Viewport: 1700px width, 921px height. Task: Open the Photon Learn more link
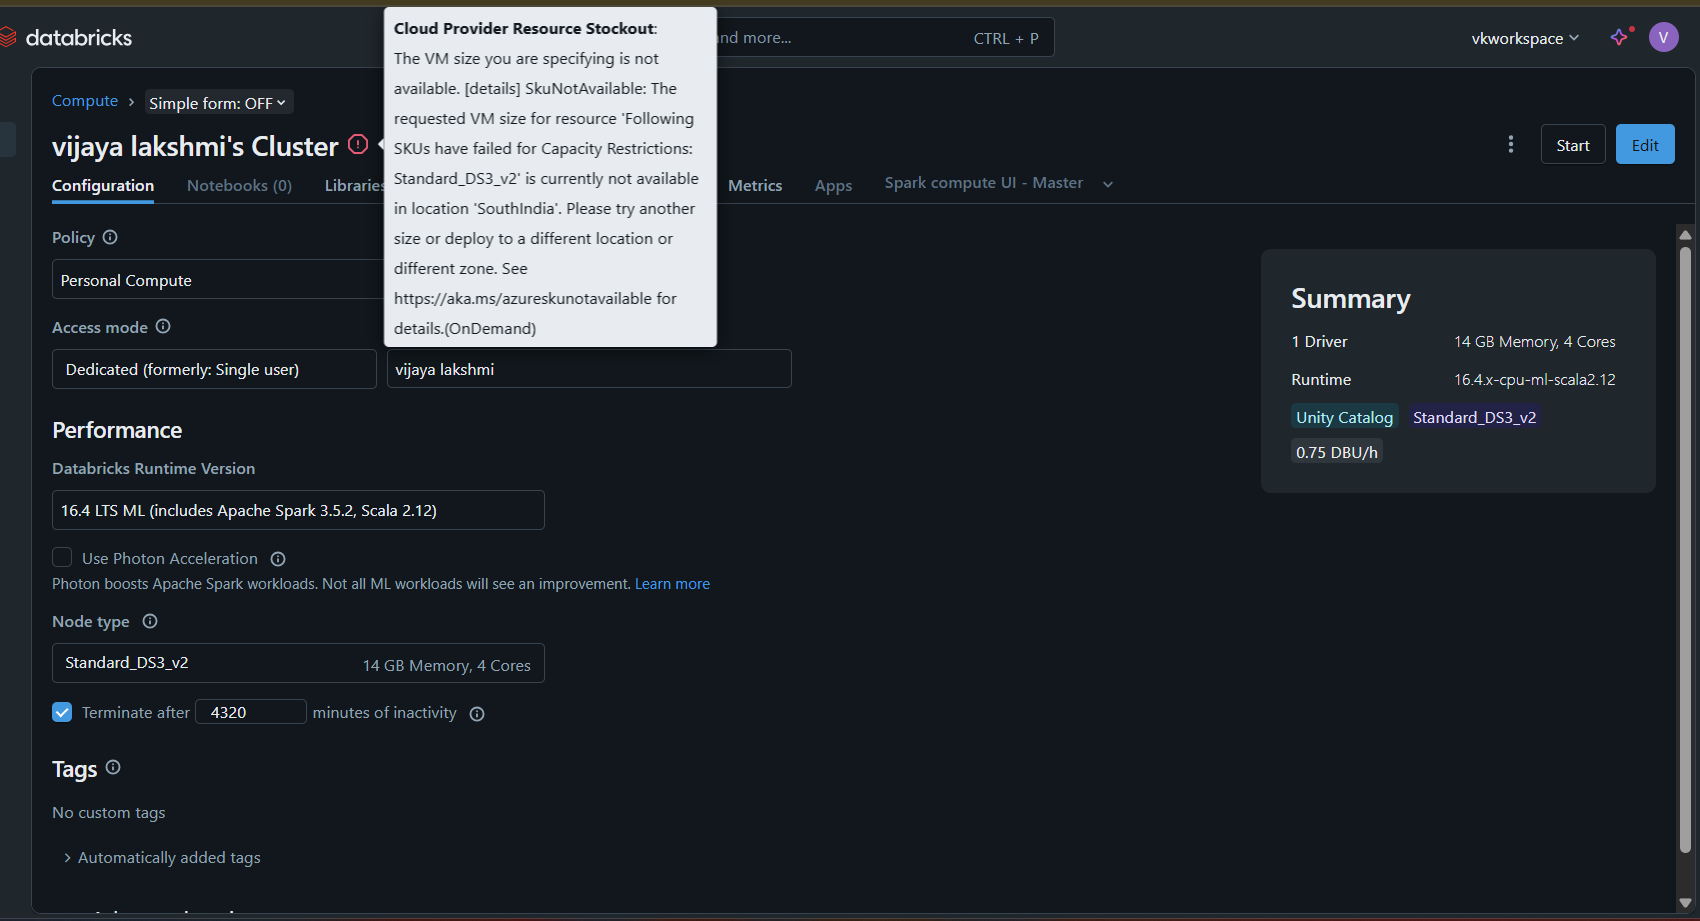pos(672,584)
